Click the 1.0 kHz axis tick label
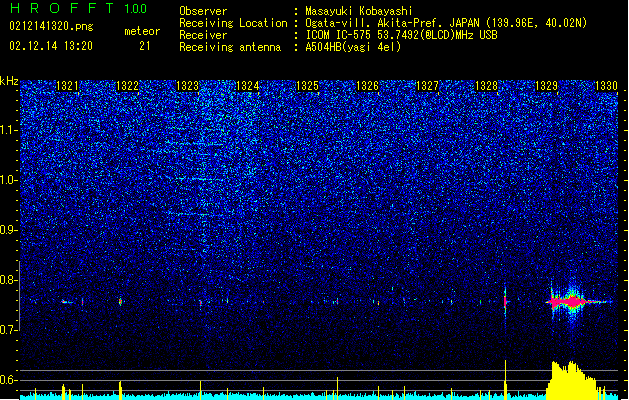629x400 pixels. pos(8,180)
